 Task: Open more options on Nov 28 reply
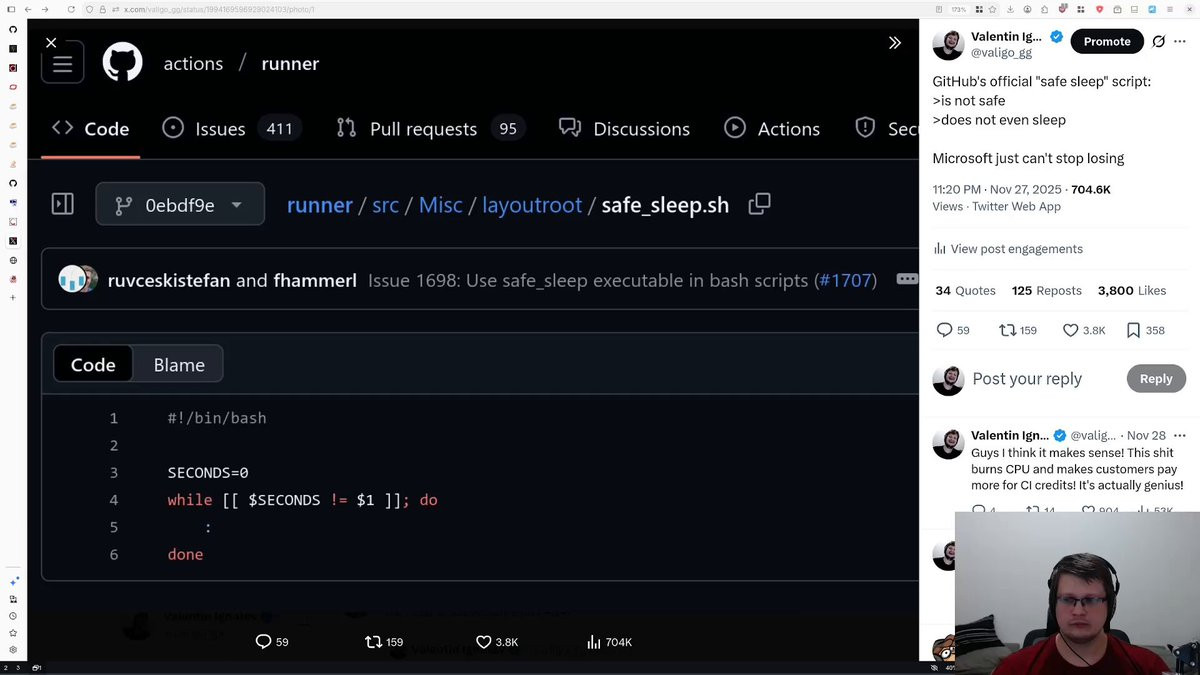(1180, 436)
